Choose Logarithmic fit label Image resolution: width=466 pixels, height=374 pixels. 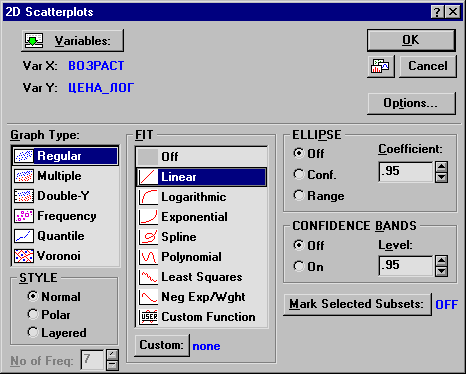pyautogui.click(x=194, y=197)
